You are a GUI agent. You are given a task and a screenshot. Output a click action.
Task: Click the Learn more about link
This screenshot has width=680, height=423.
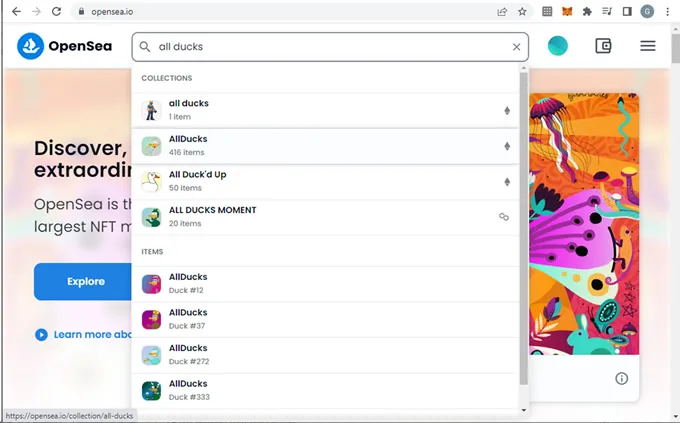[85, 335]
